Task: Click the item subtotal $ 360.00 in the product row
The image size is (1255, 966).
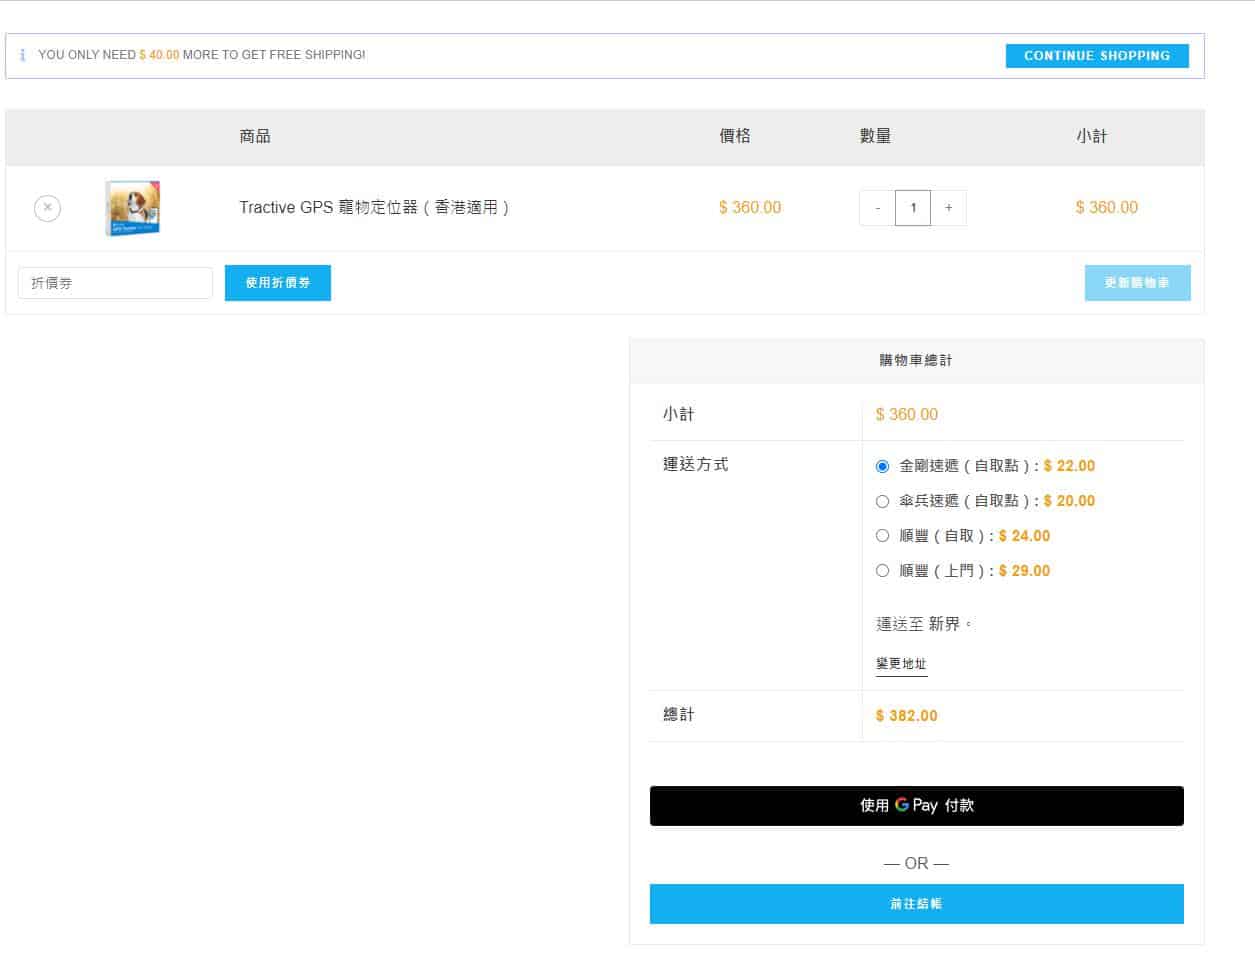Action: (x=1106, y=208)
